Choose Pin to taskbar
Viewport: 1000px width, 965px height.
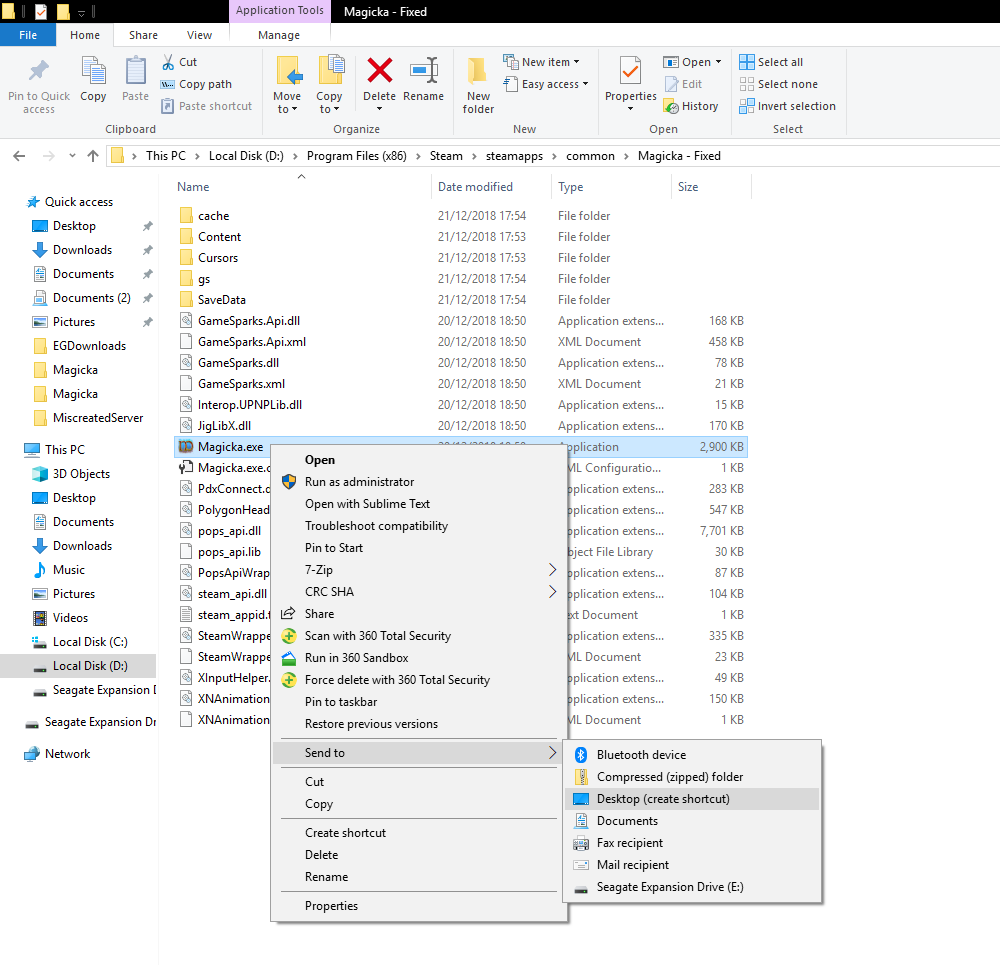pyautogui.click(x=341, y=702)
